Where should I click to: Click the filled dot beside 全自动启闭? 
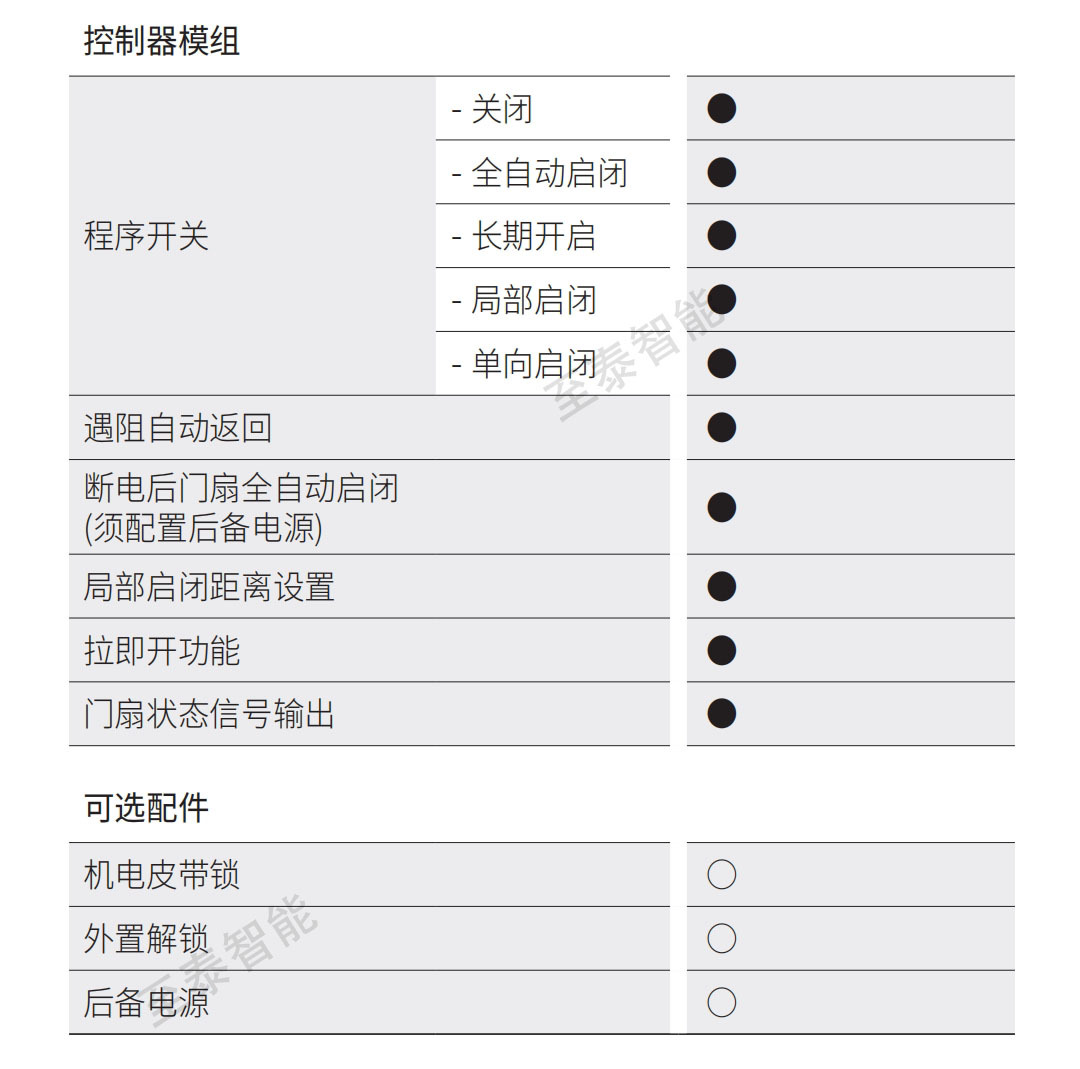coord(721,172)
